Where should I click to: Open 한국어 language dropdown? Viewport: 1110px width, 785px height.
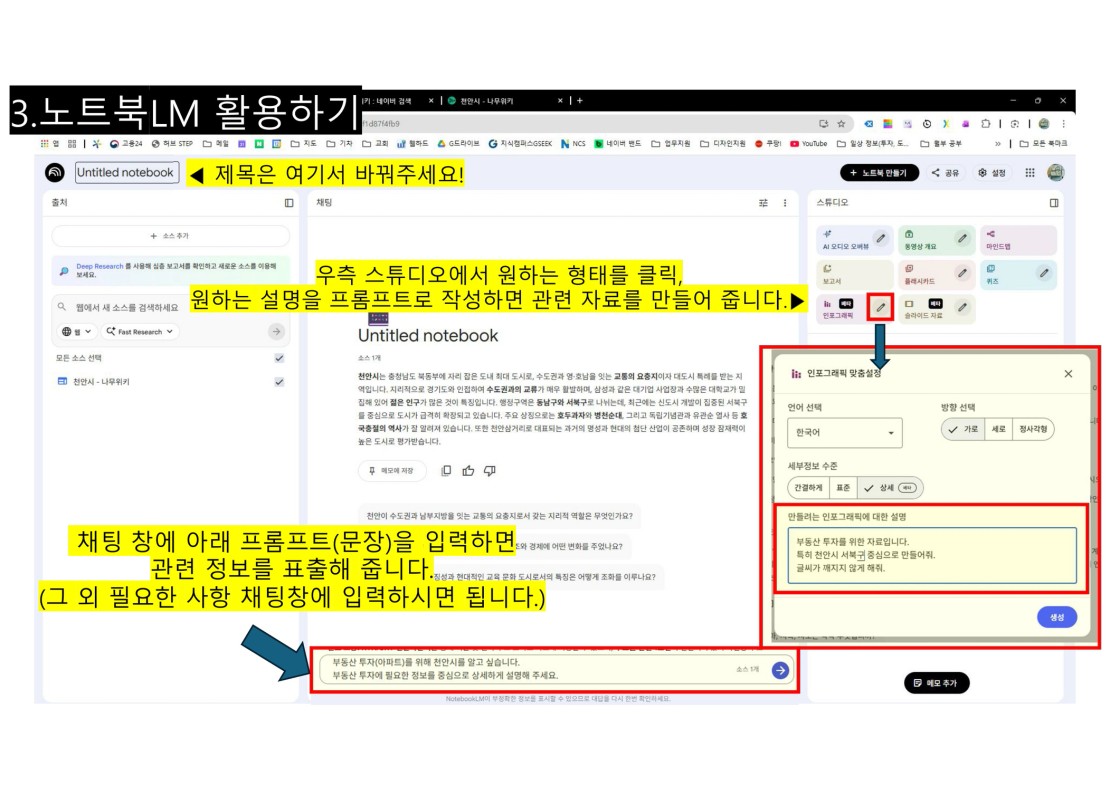(x=845, y=432)
